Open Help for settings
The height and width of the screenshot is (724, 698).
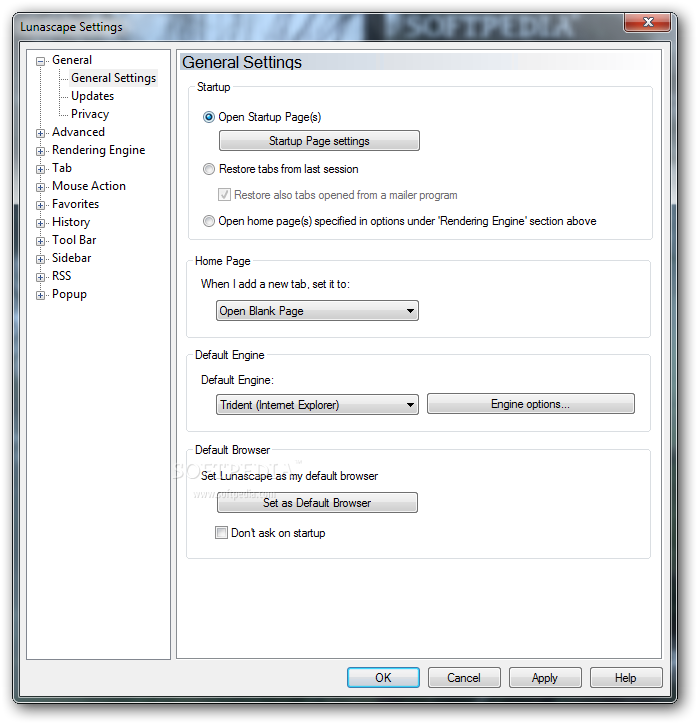pos(626,678)
